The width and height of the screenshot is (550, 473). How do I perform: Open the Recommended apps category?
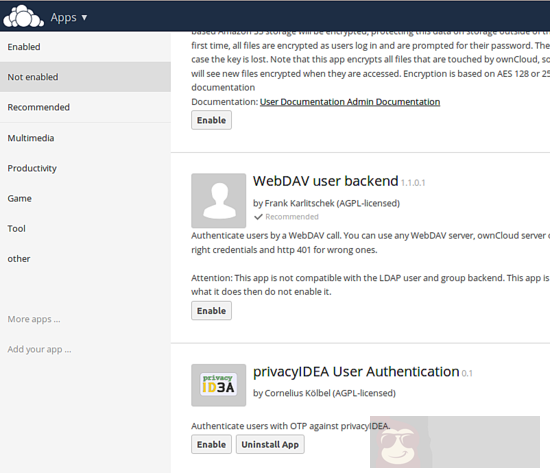point(85,107)
